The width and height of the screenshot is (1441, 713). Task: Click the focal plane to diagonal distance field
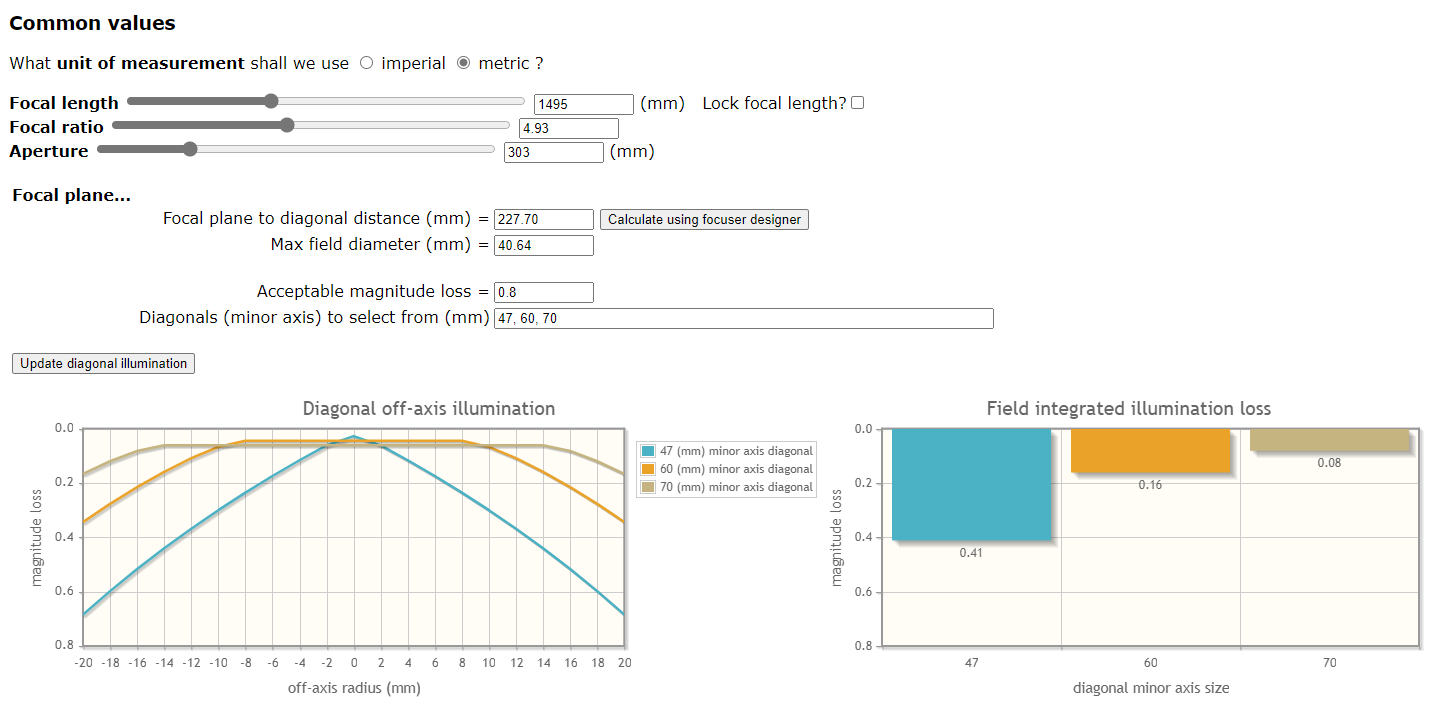coord(543,219)
